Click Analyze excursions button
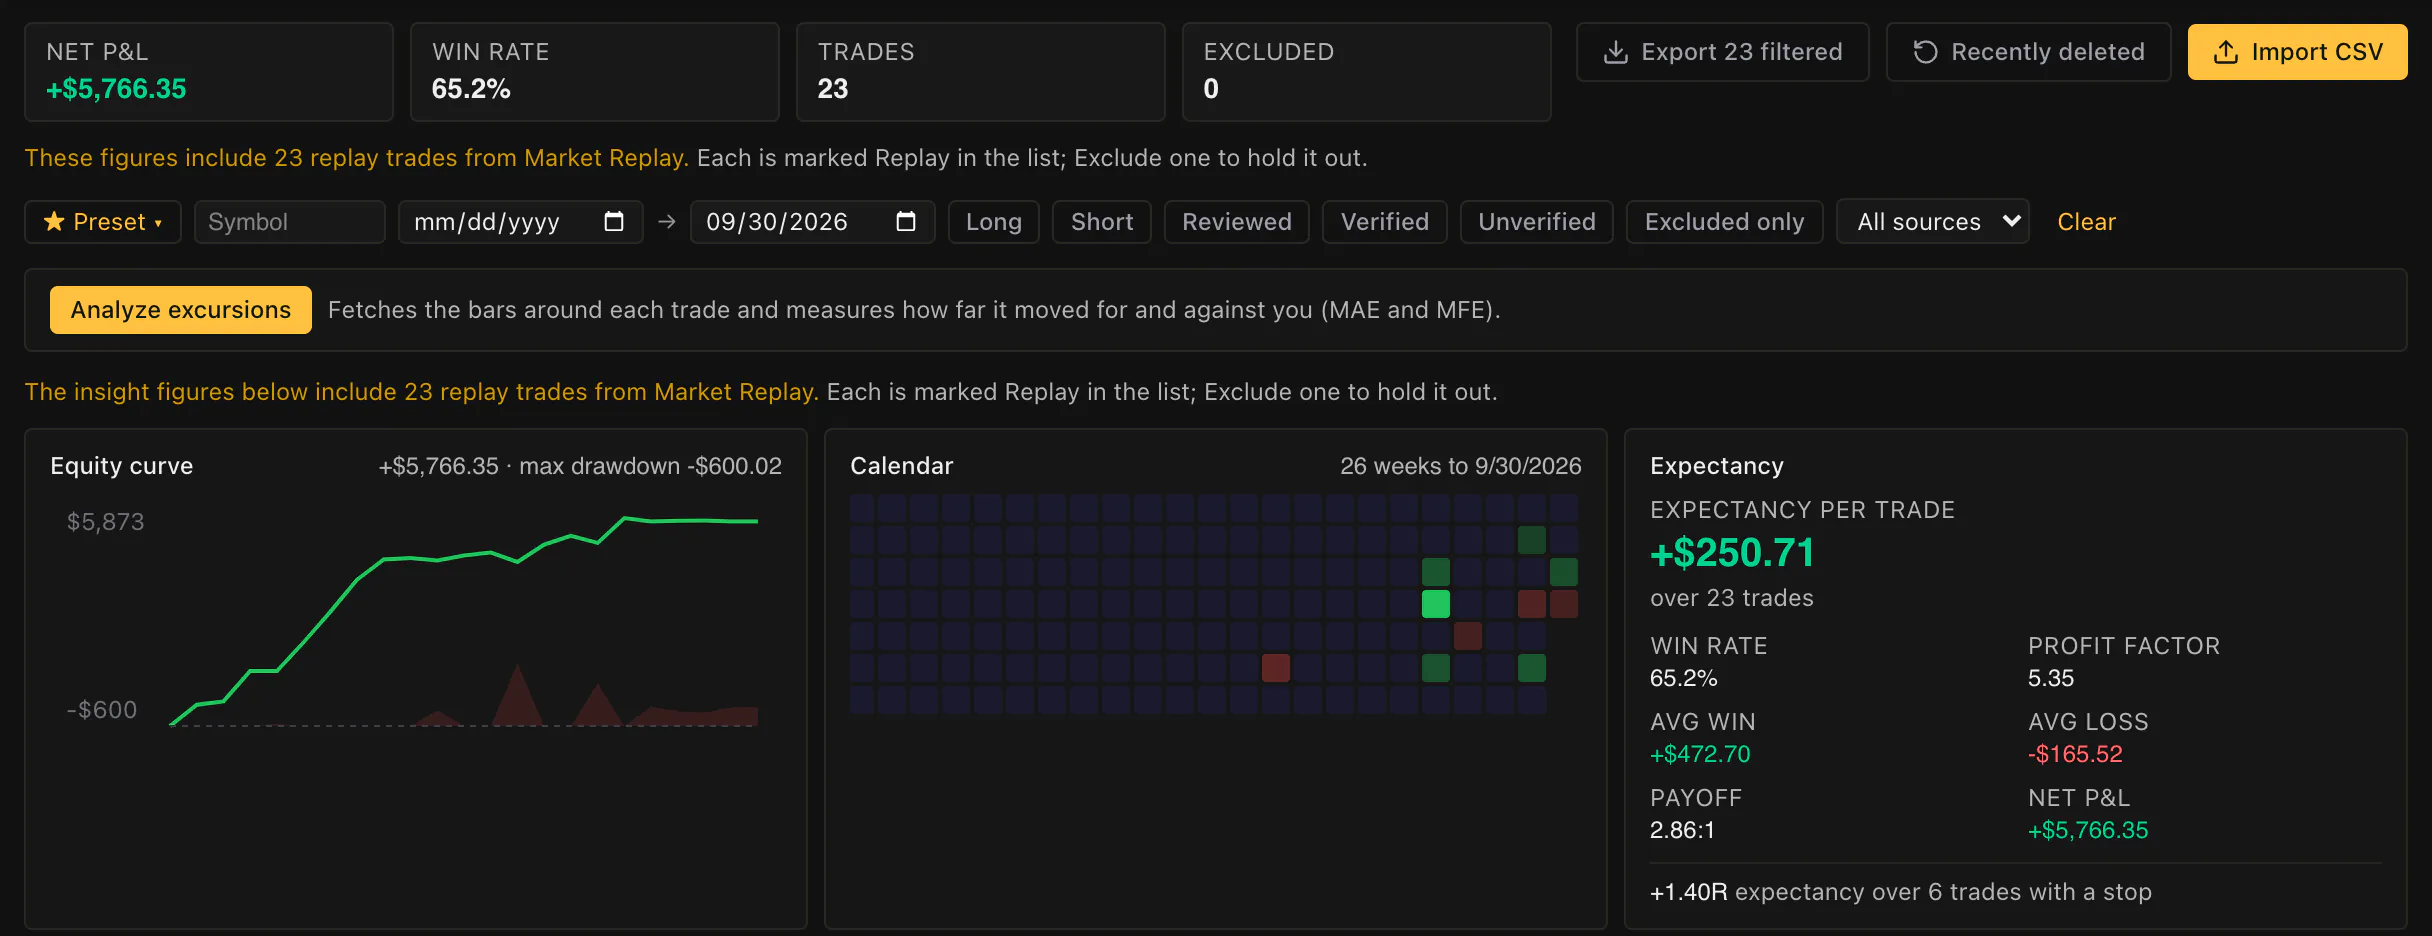The height and width of the screenshot is (936, 2432). (x=181, y=310)
